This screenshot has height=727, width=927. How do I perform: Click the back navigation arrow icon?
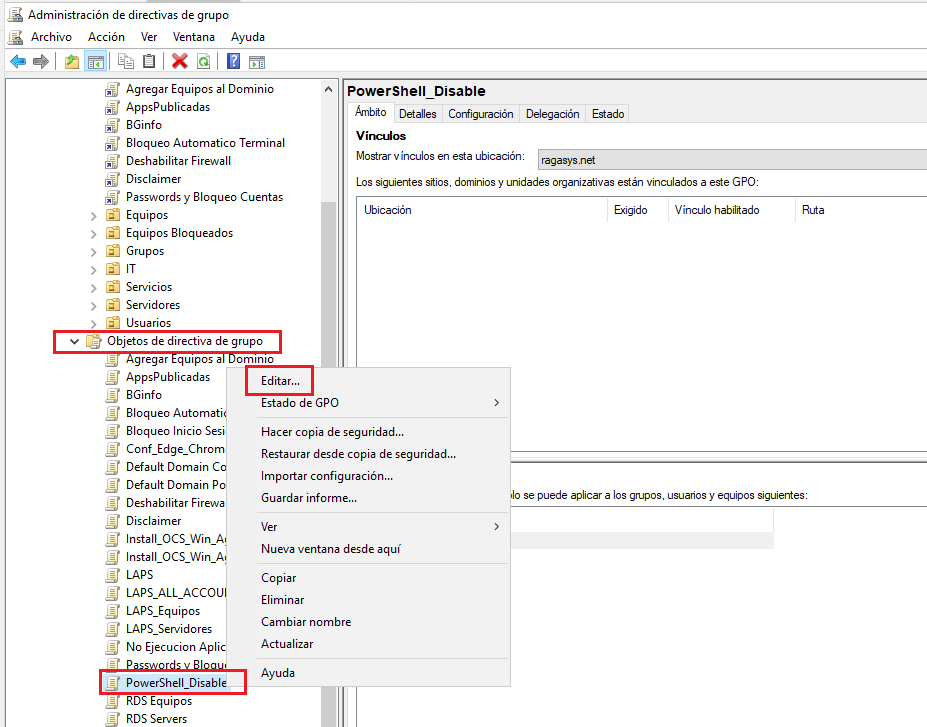coord(17,61)
